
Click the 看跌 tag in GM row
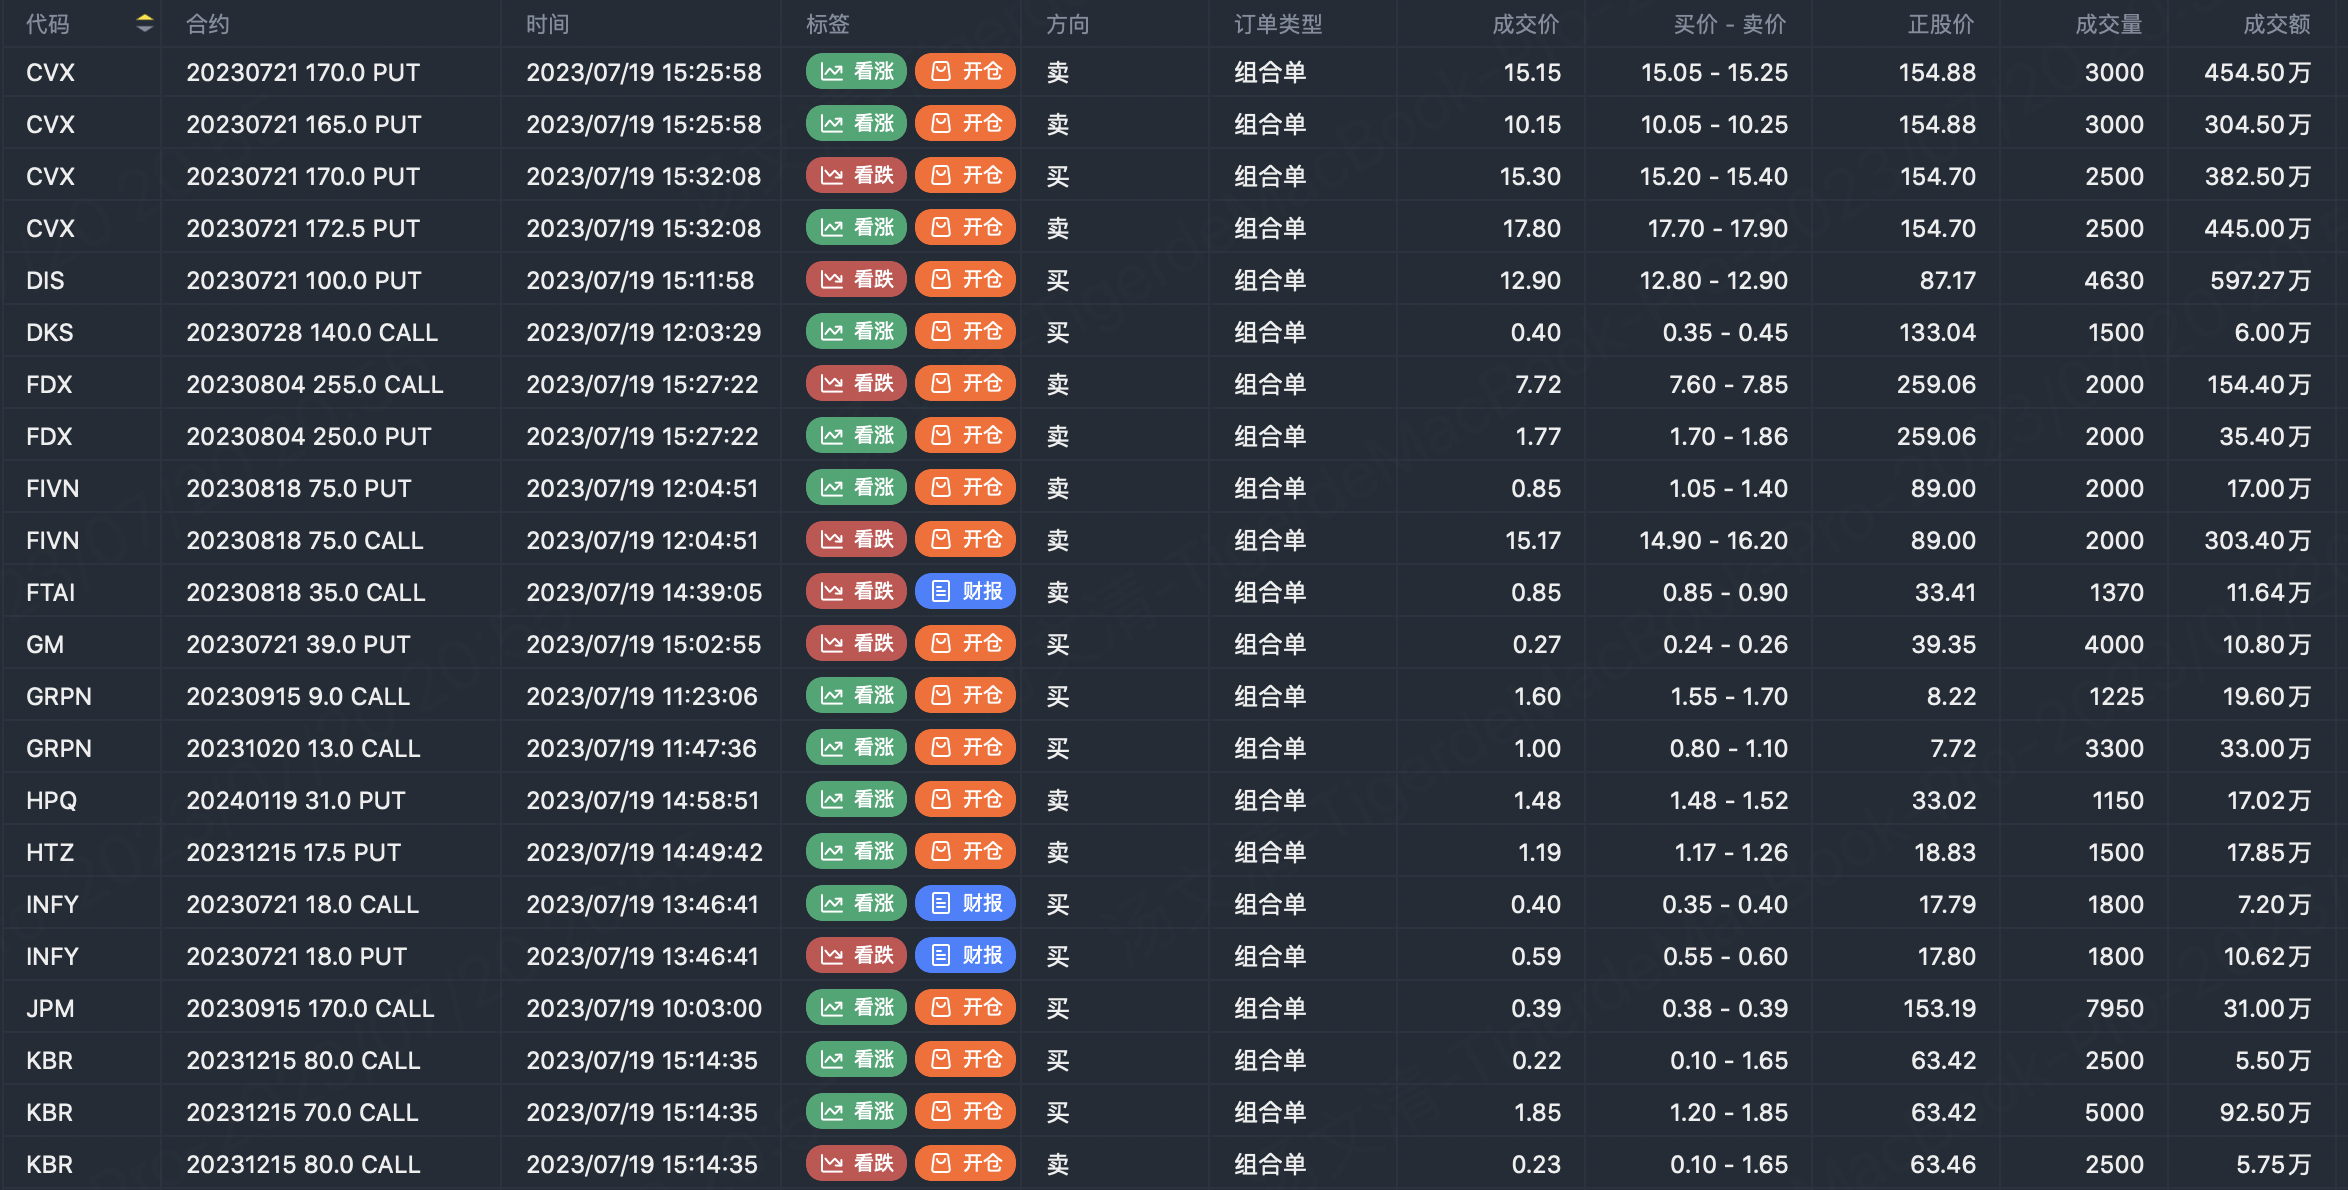856,644
